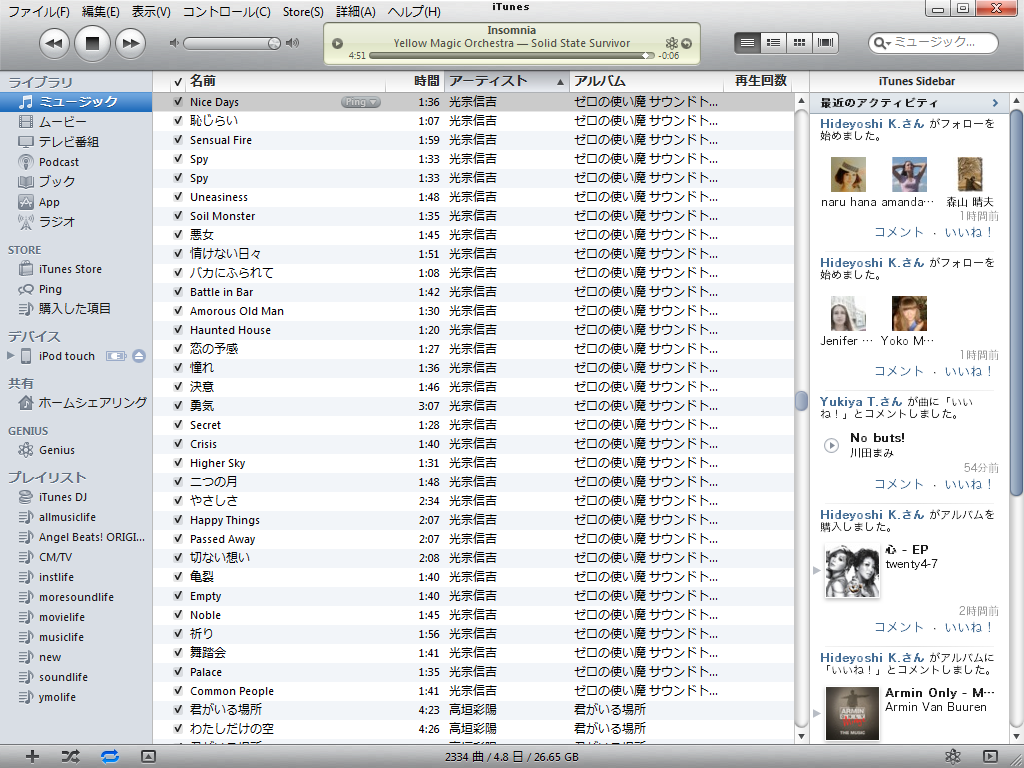The height and width of the screenshot is (768, 1024).
Task: Click the music search field
Action: click(933, 43)
